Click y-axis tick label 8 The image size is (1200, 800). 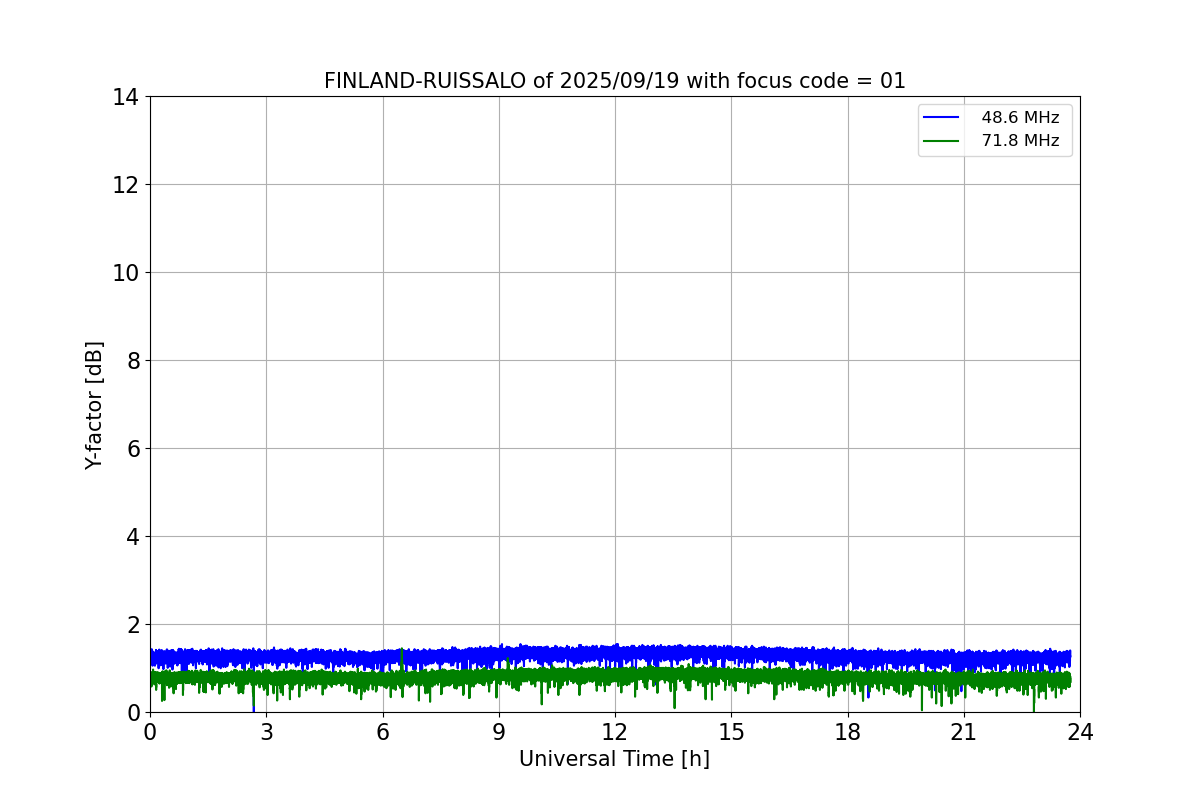[x=133, y=361]
